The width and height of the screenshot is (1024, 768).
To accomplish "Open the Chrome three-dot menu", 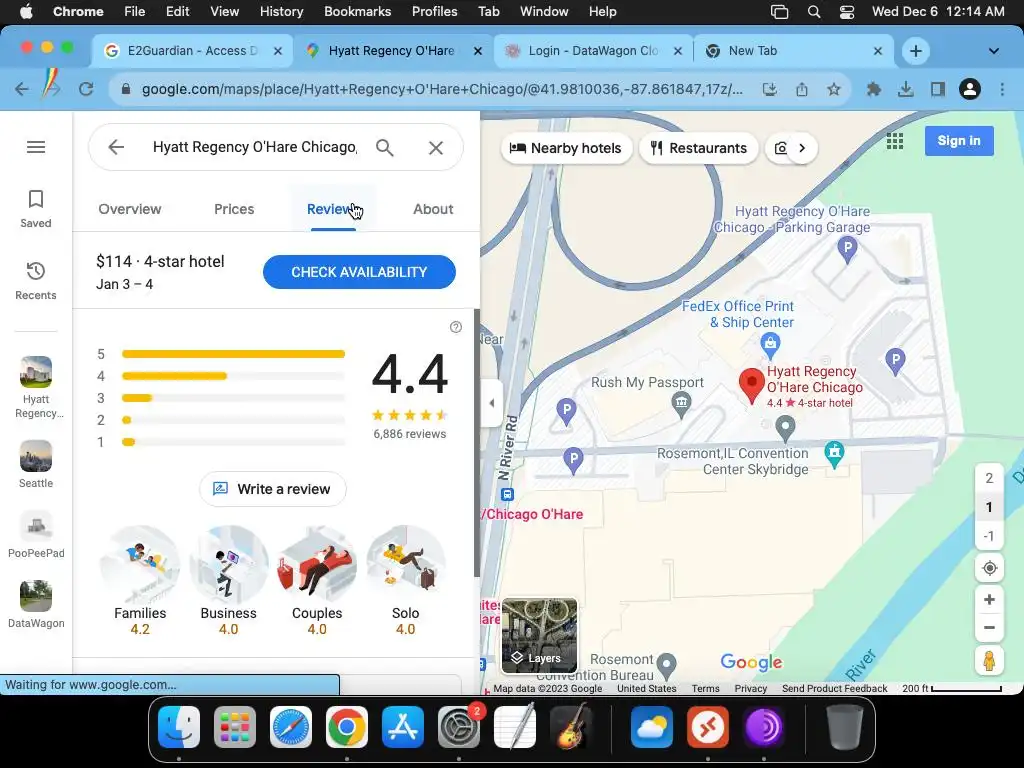I will 1002,89.
